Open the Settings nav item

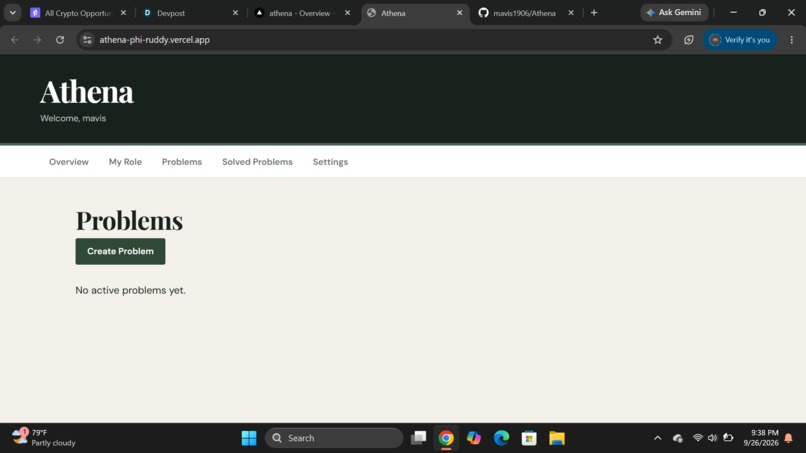click(x=331, y=162)
